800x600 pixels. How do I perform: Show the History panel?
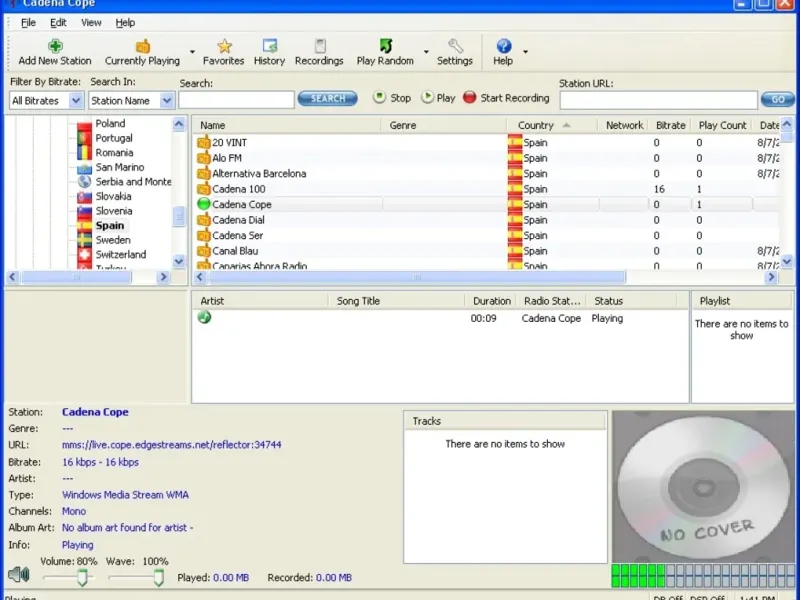tap(269, 52)
